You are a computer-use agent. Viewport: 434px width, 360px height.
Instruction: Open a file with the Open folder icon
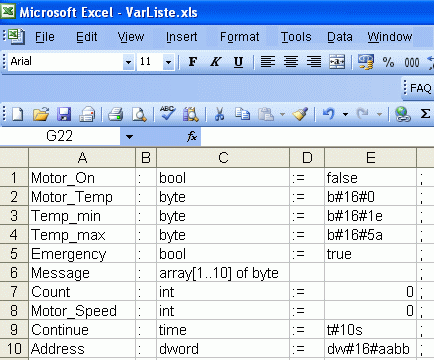[x=41, y=115]
